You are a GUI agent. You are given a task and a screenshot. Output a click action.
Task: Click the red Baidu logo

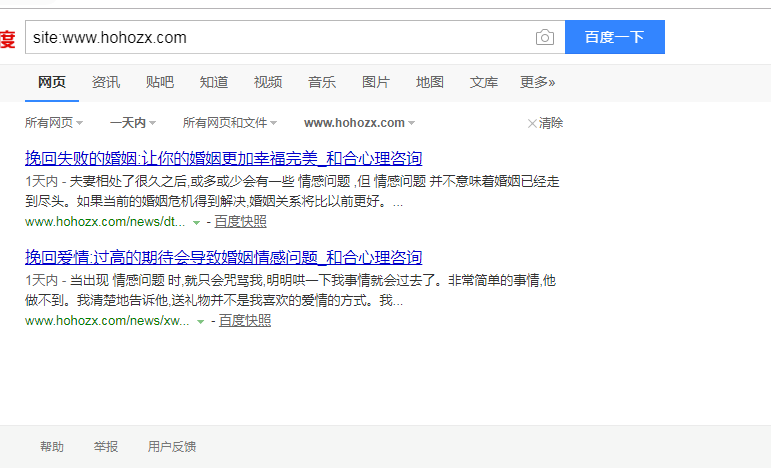pyautogui.click(x=7, y=39)
